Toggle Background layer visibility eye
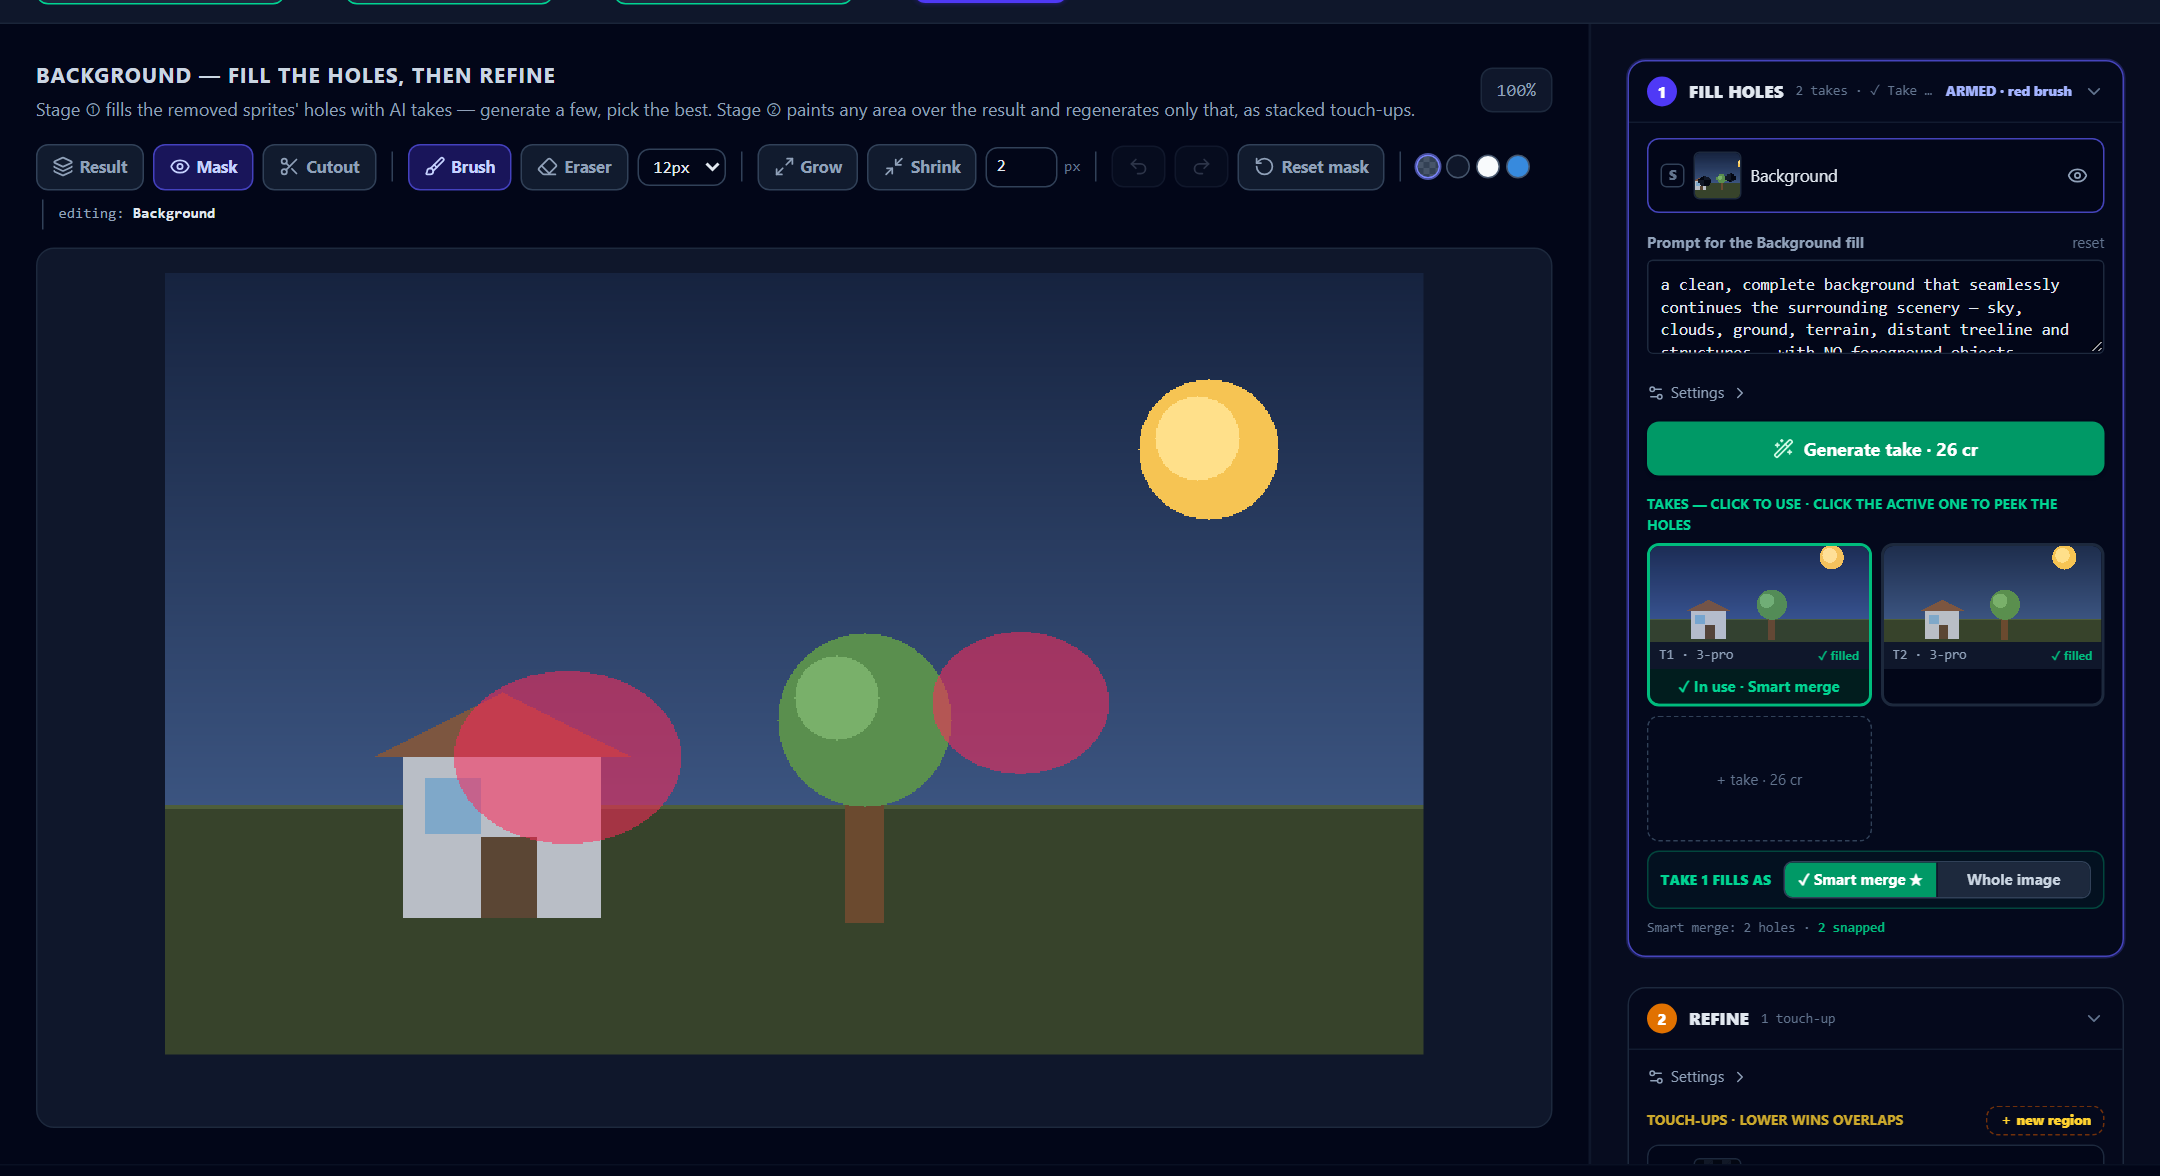This screenshot has height=1176, width=2160. [2077, 176]
